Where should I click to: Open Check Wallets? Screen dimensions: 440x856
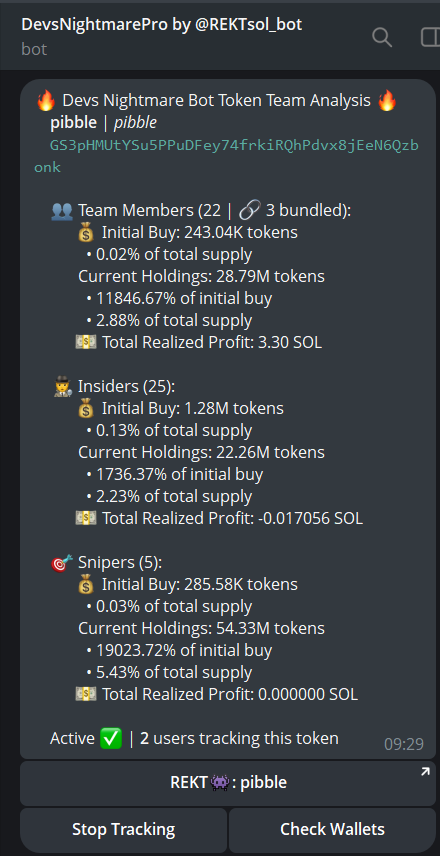point(332,829)
